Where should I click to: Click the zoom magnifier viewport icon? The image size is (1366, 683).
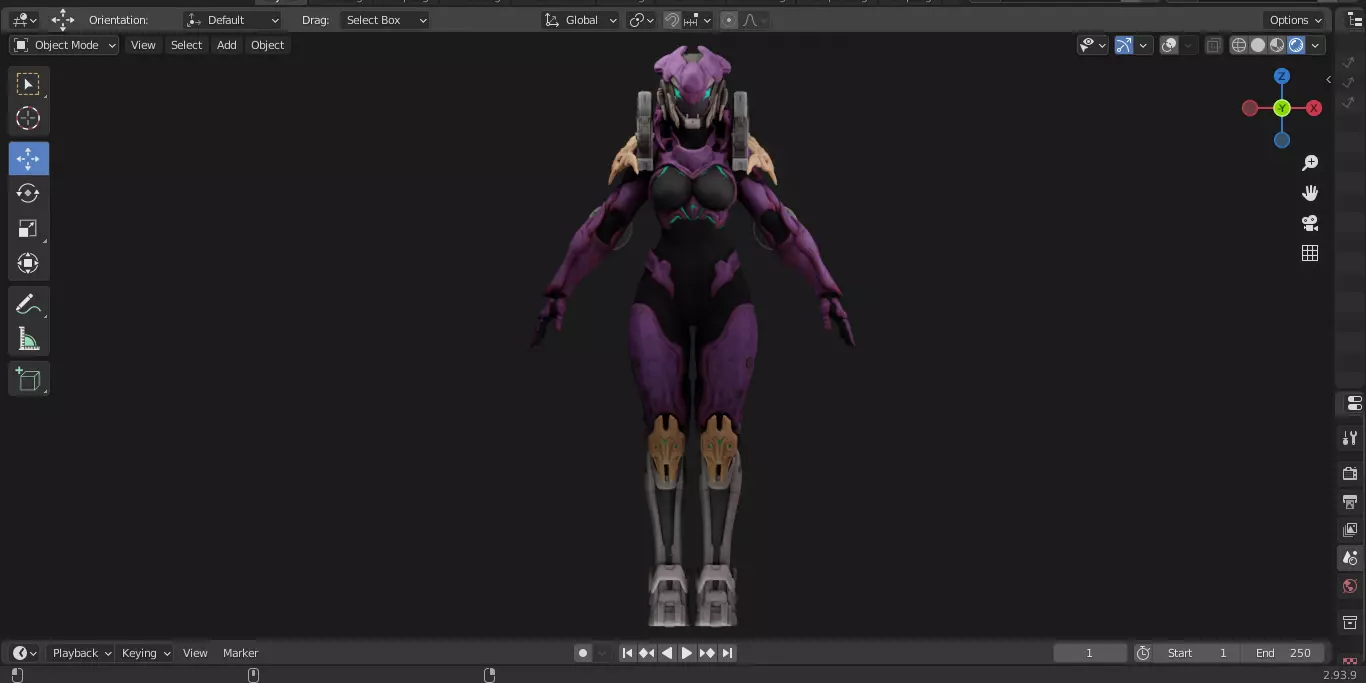click(1310, 163)
